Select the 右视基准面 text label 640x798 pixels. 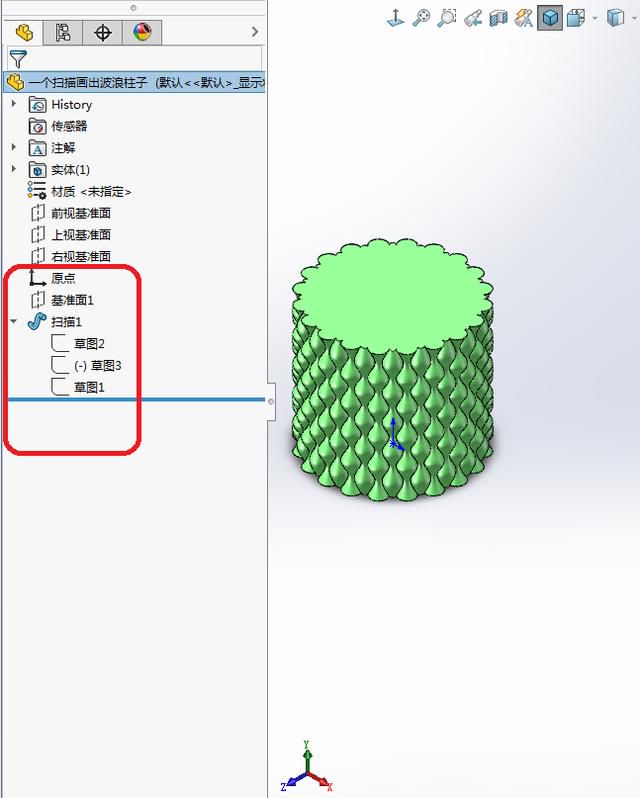point(81,256)
